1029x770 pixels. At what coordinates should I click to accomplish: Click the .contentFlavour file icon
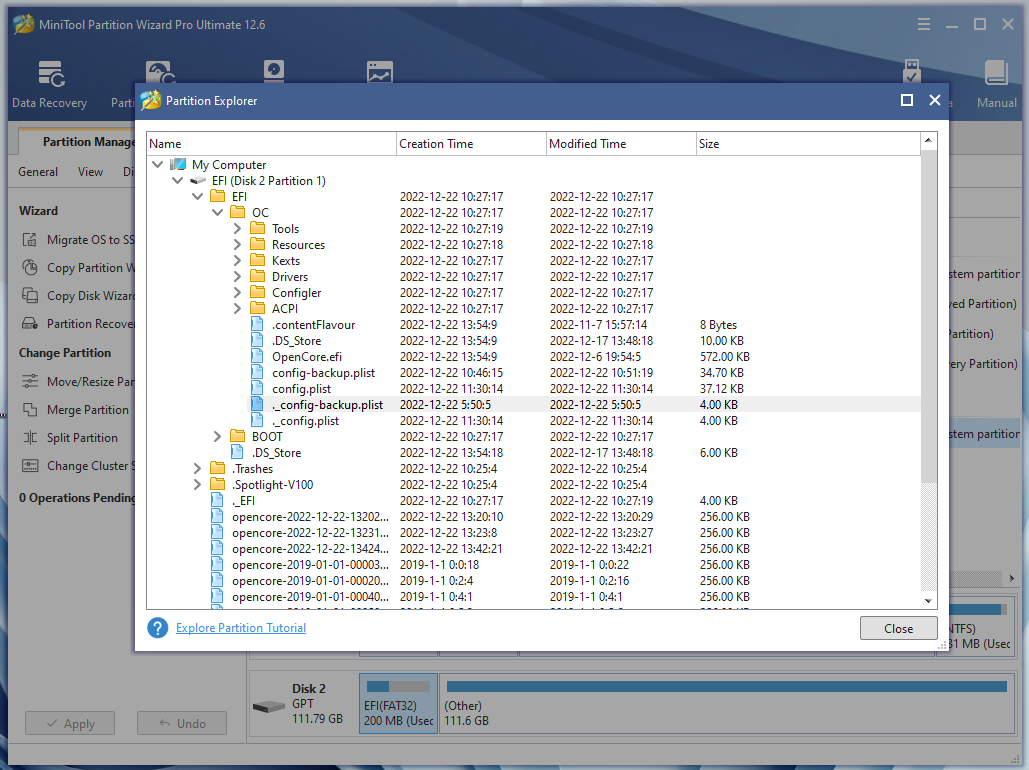(x=257, y=324)
